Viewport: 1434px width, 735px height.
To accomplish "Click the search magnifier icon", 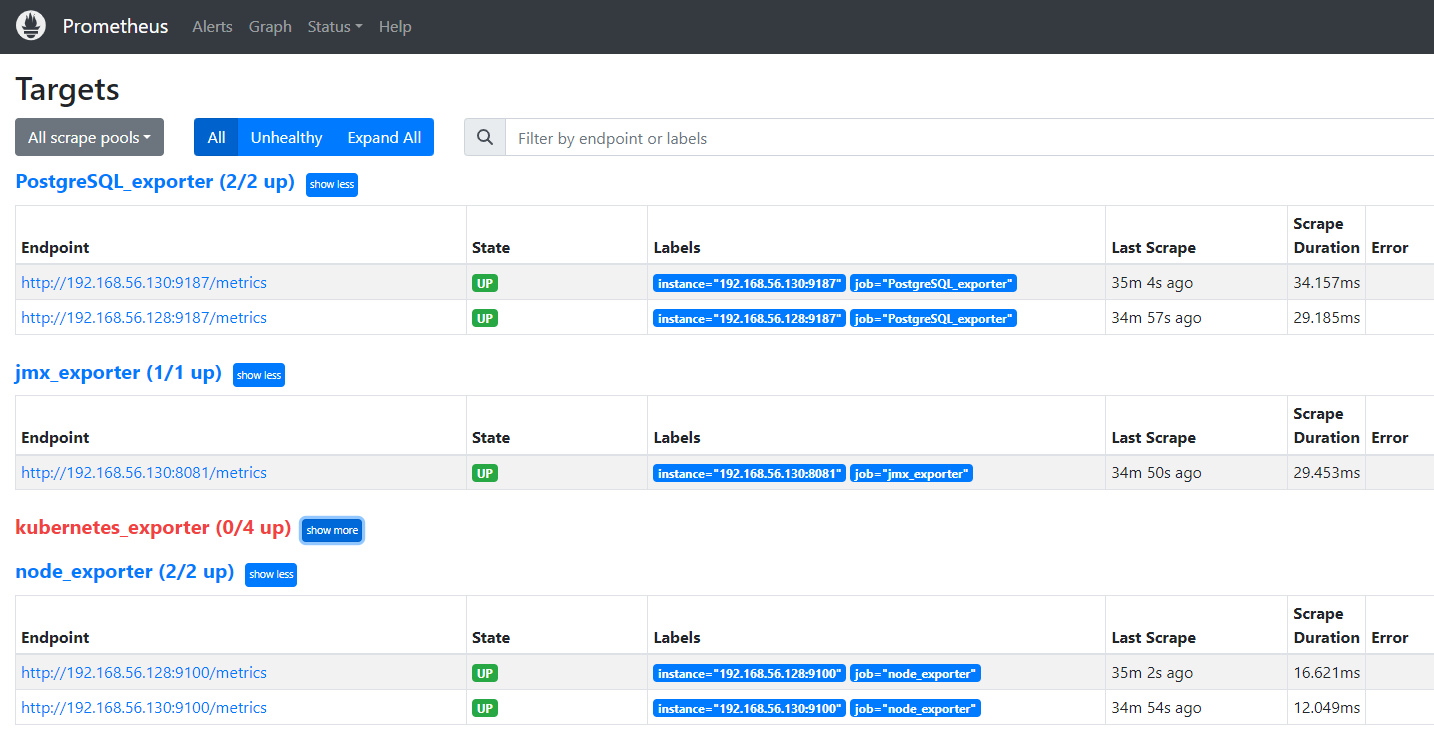I will click(485, 138).
